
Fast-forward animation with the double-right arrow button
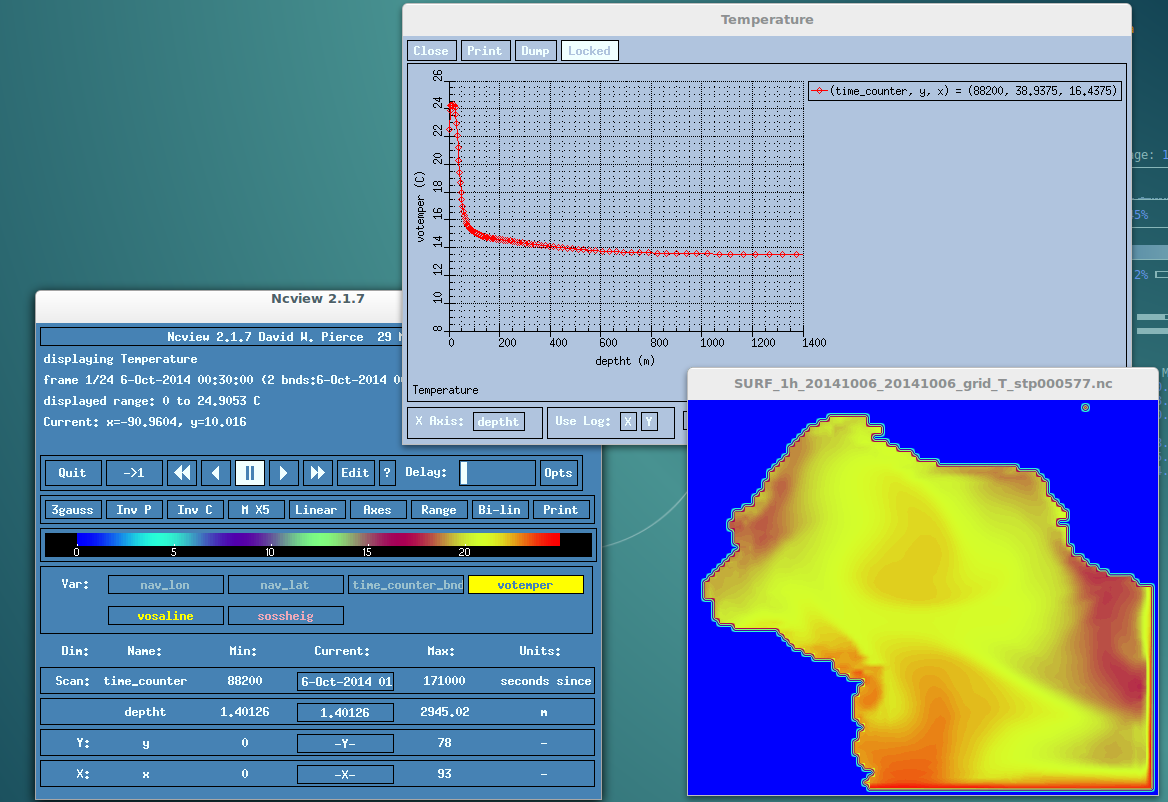tap(317, 473)
